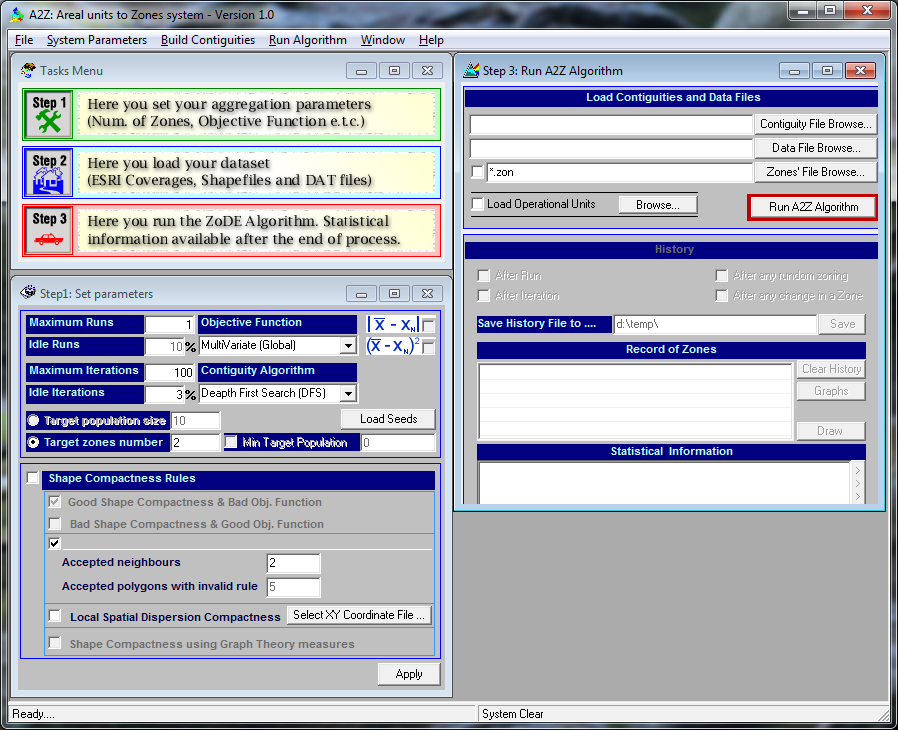Click the Contiguity File Browse button
898x730 pixels.
(x=815, y=124)
